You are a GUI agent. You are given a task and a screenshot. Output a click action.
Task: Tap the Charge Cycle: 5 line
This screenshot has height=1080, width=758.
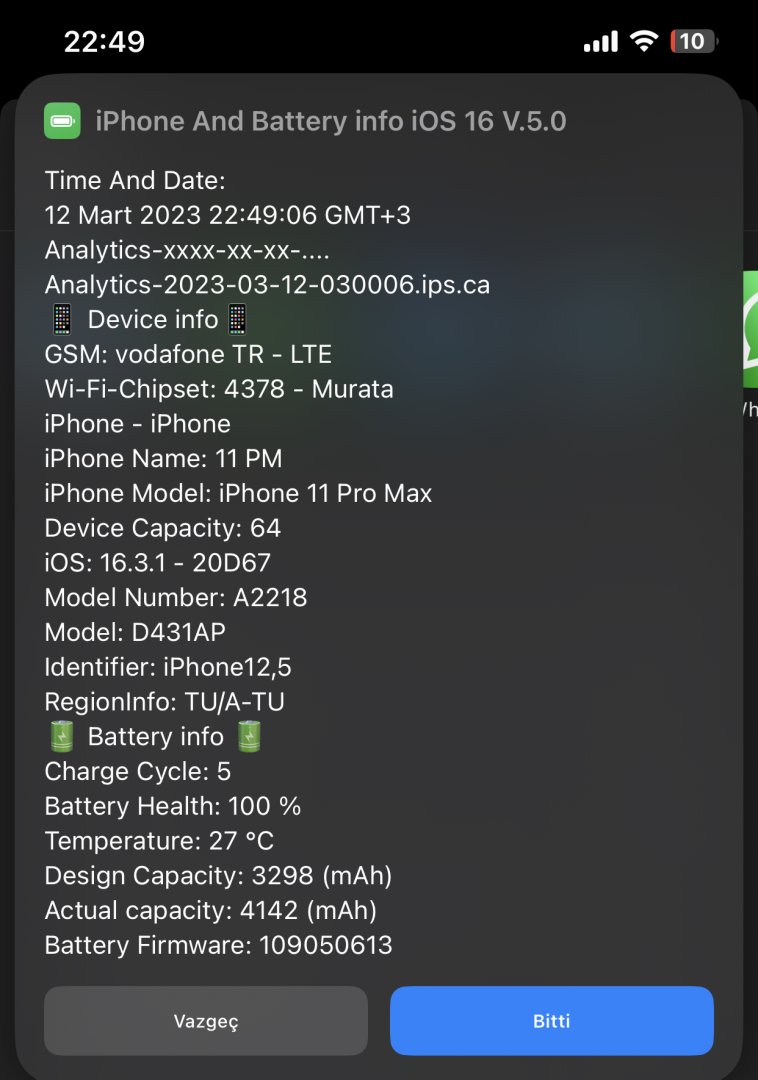(x=138, y=771)
